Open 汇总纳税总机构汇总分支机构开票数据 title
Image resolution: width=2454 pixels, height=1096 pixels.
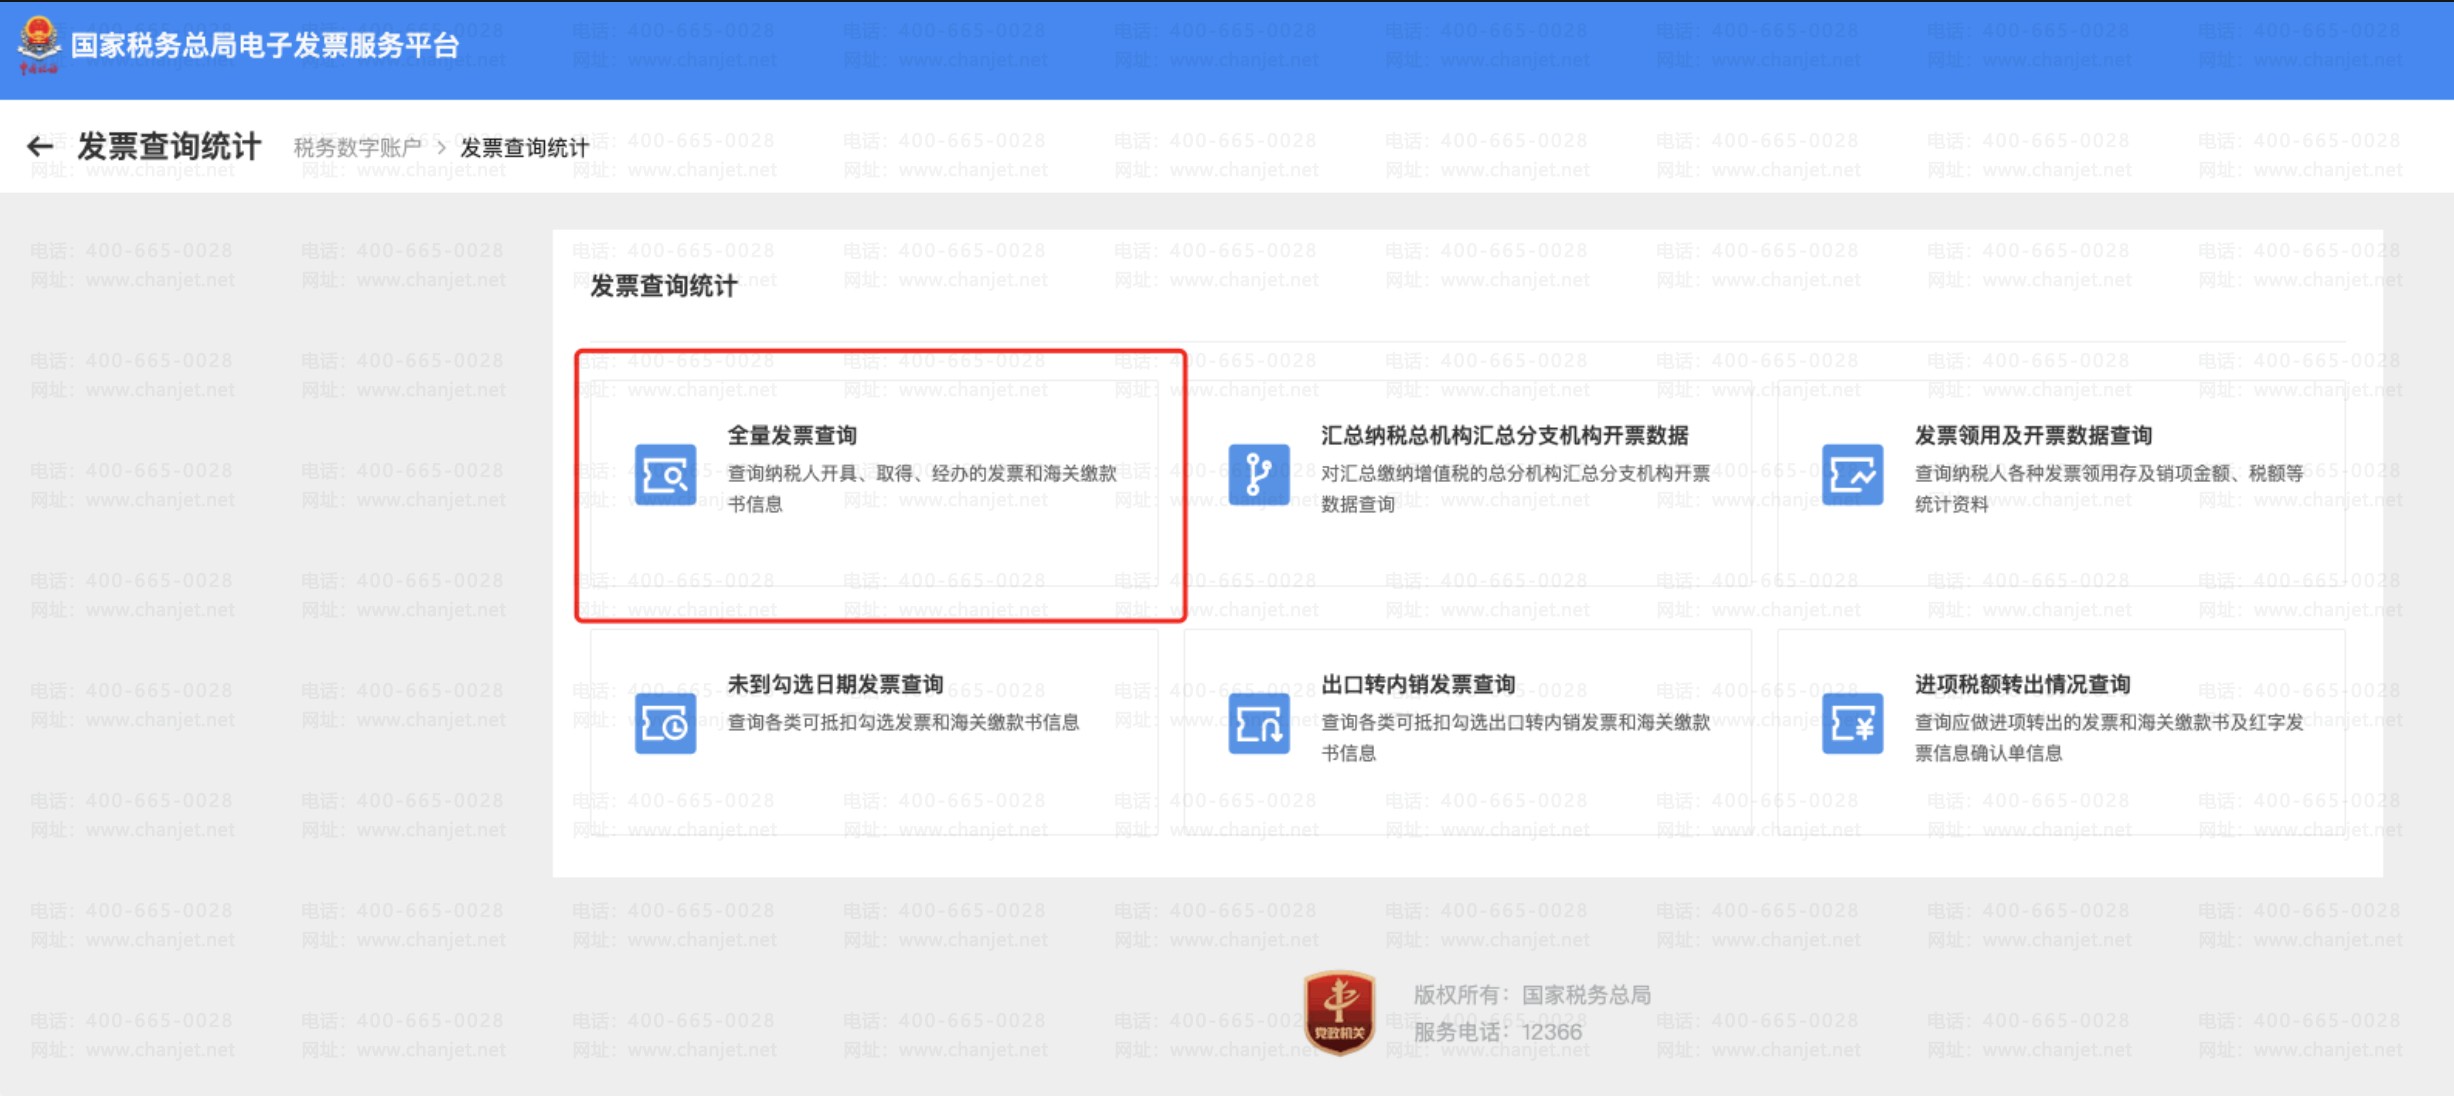point(1504,435)
